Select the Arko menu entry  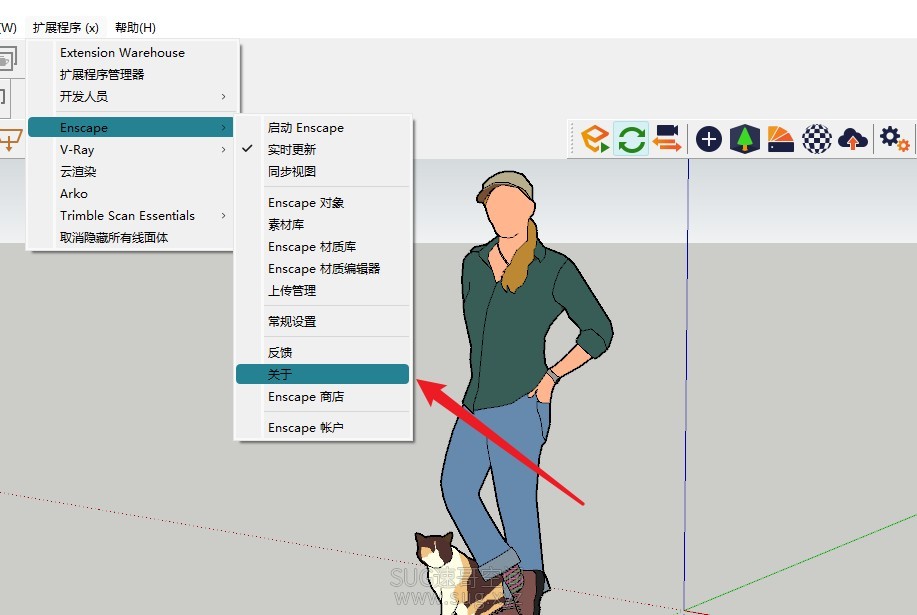132,194
